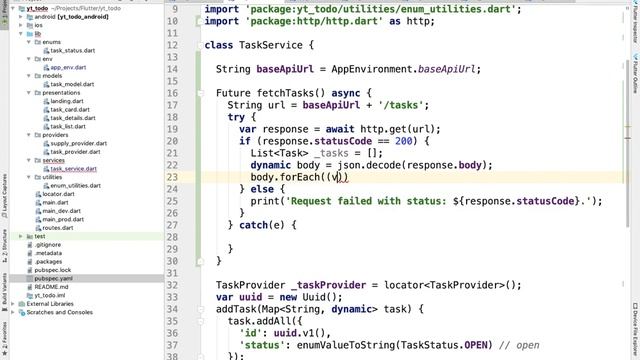This screenshot has height=360, width=640.
Task: Open the Structure tool window tab
Action: pos(4,246)
